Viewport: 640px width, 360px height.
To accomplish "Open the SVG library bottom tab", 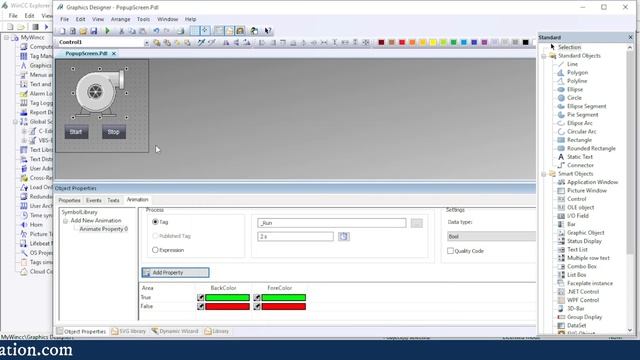I will click(129, 331).
